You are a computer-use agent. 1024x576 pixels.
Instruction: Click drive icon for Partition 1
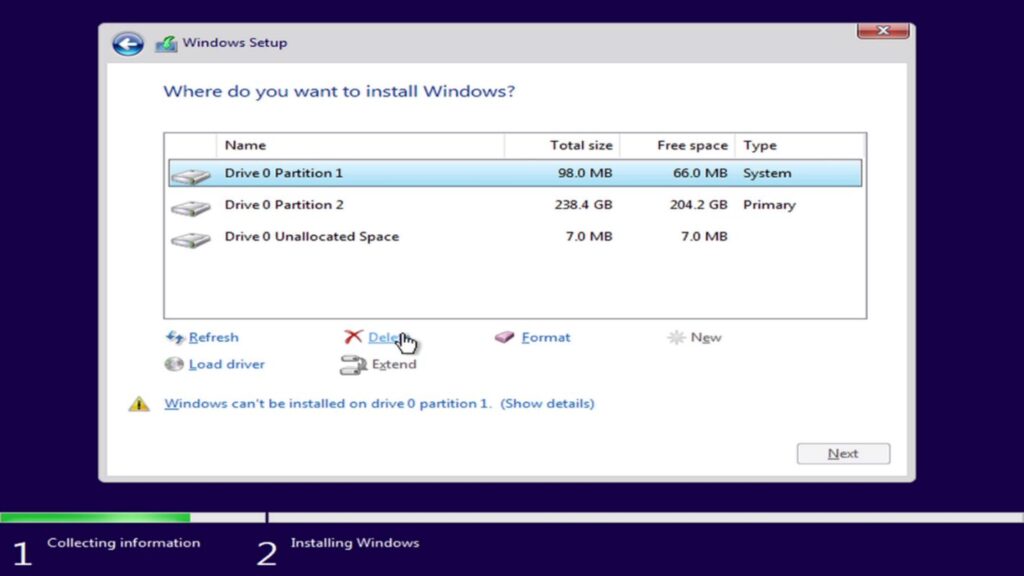(x=191, y=176)
